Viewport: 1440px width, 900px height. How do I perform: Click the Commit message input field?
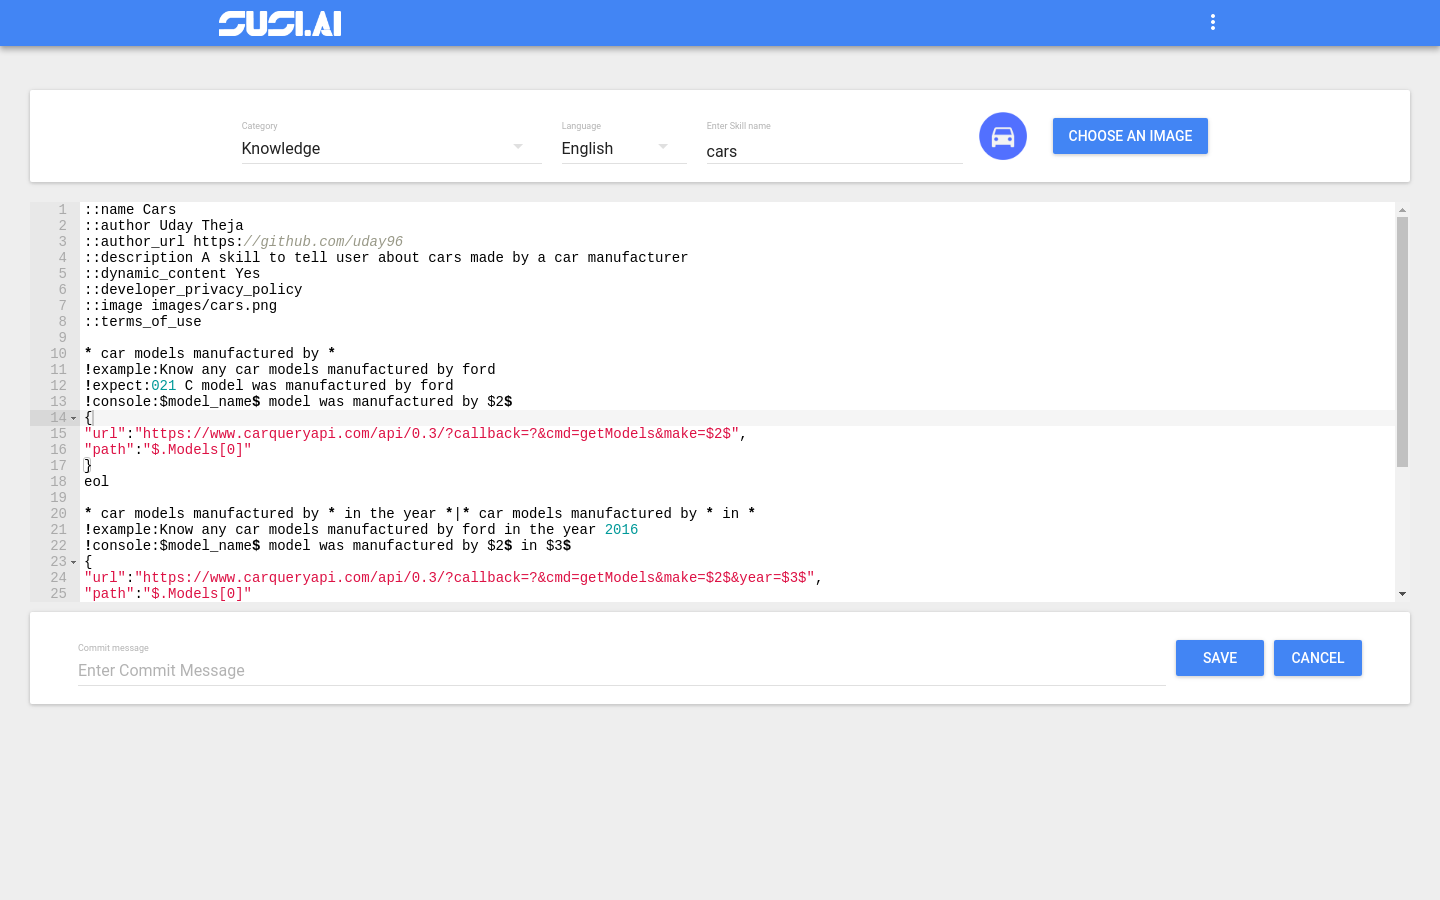coord(621,670)
